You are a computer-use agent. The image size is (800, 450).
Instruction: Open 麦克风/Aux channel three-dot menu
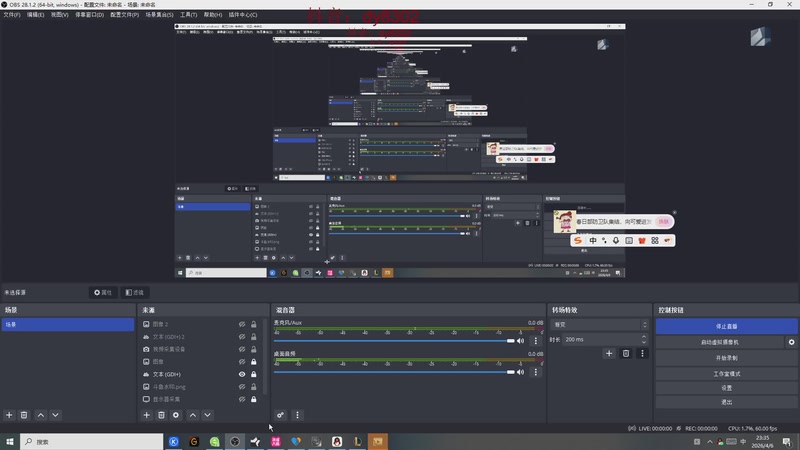[536, 341]
